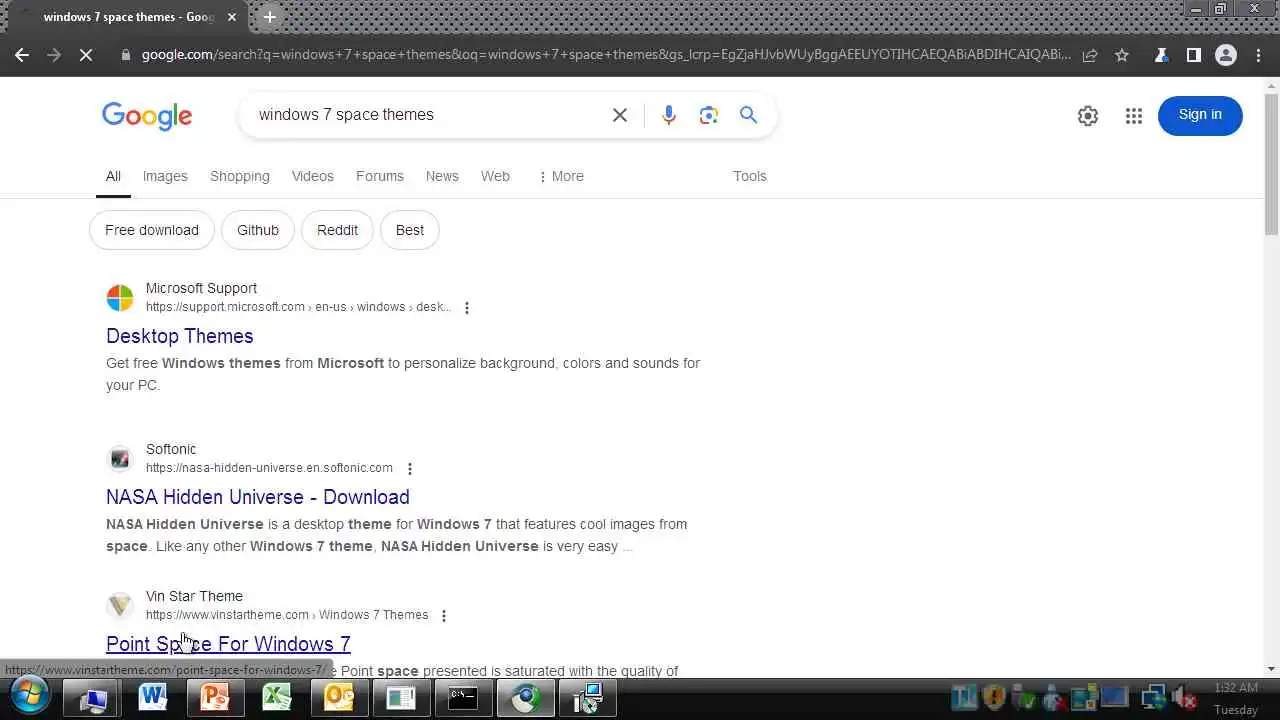Open a new browser tab
Viewport: 1280px width, 720px height.
[269, 17]
